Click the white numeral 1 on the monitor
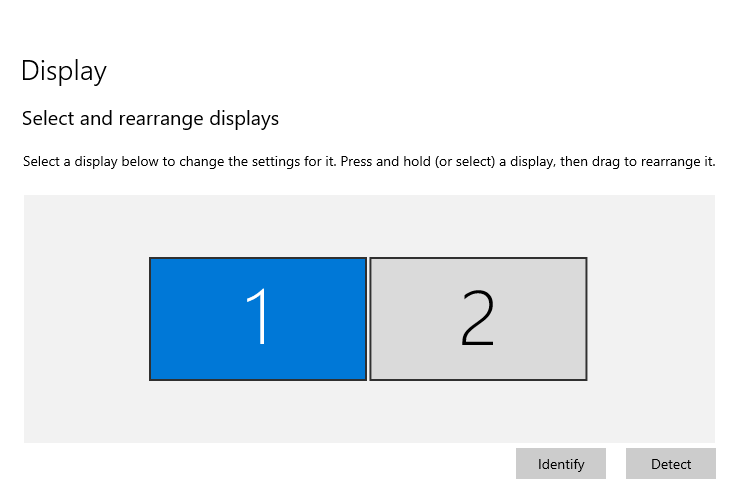Image resolution: width=751 pixels, height=503 pixels. 257,316
